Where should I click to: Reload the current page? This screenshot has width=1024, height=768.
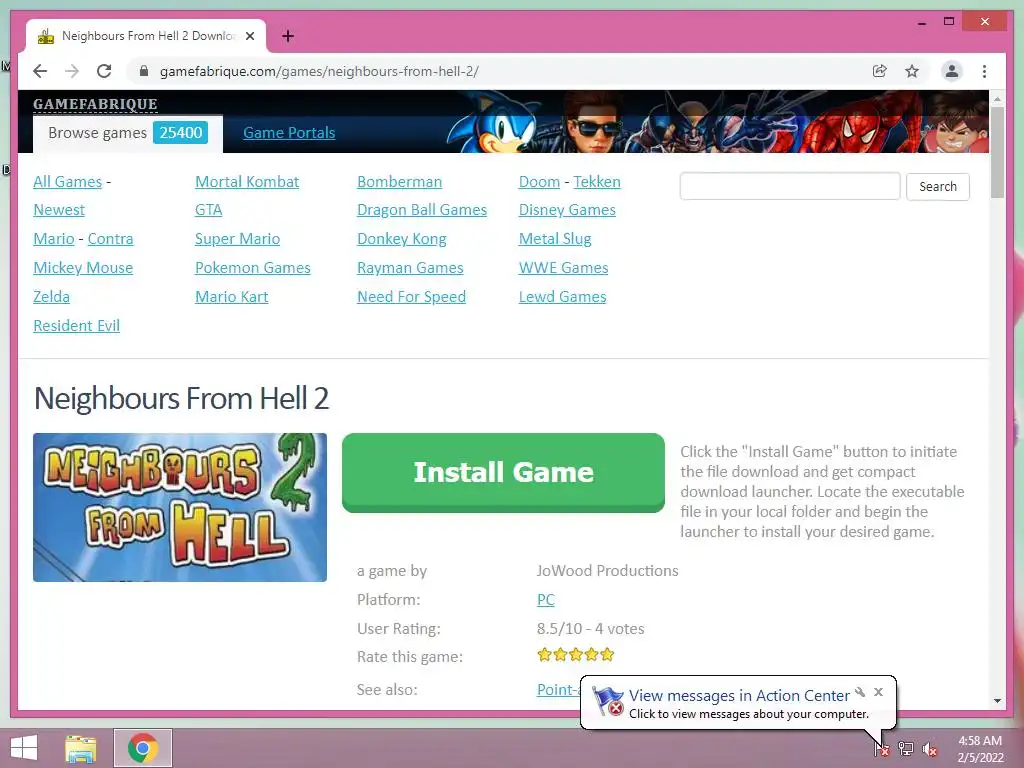pyautogui.click(x=104, y=71)
